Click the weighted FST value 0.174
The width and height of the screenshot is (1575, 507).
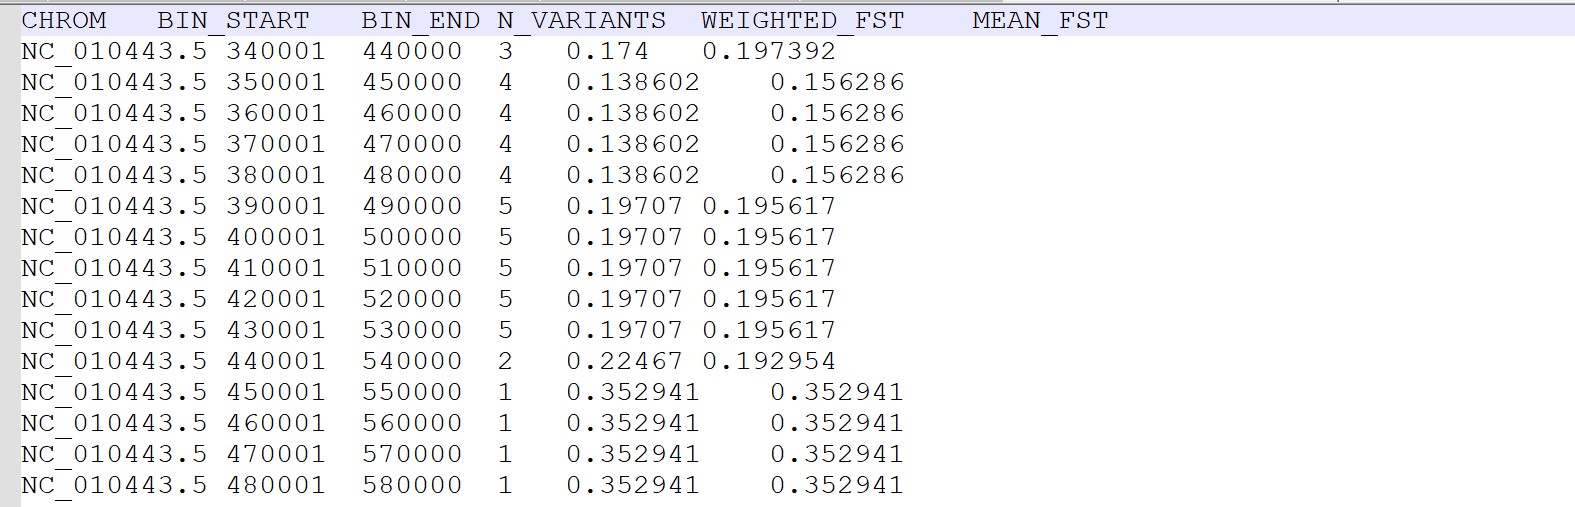pyautogui.click(x=607, y=51)
